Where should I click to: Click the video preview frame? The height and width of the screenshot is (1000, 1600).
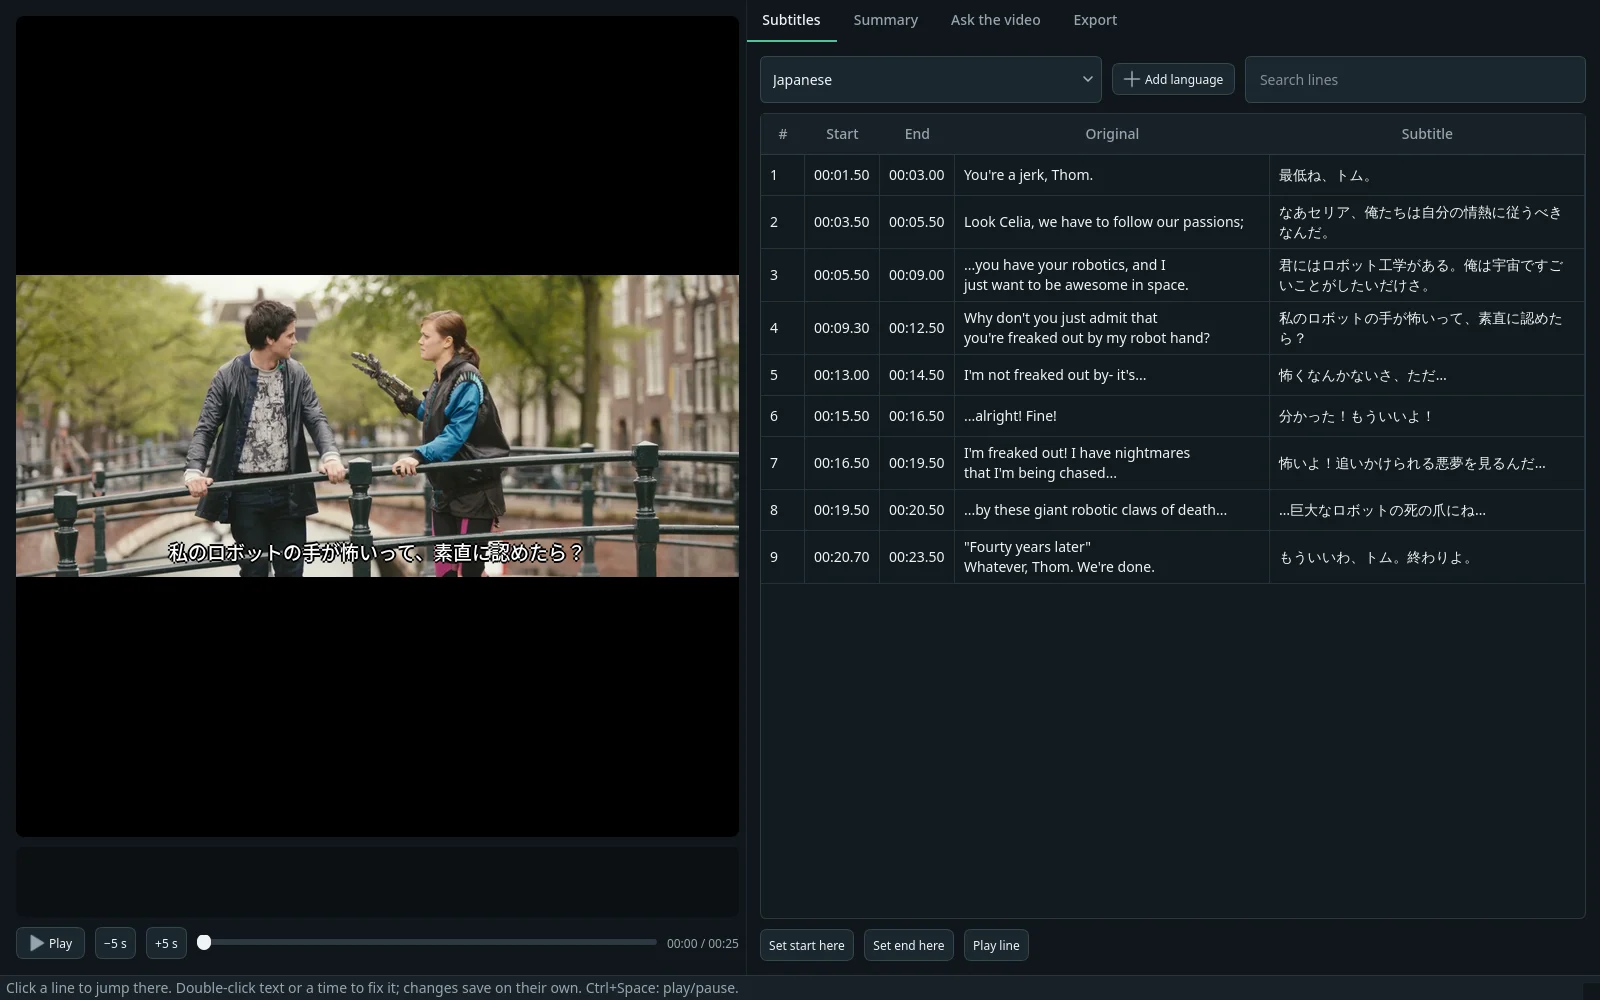pyautogui.click(x=377, y=426)
